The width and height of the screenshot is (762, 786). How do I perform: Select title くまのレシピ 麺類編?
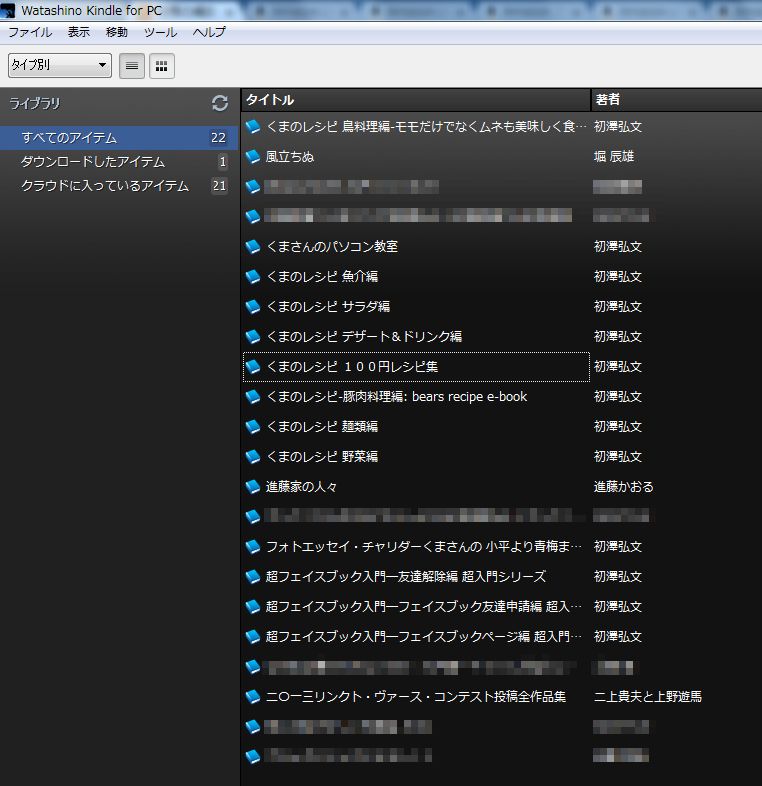(322, 427)
